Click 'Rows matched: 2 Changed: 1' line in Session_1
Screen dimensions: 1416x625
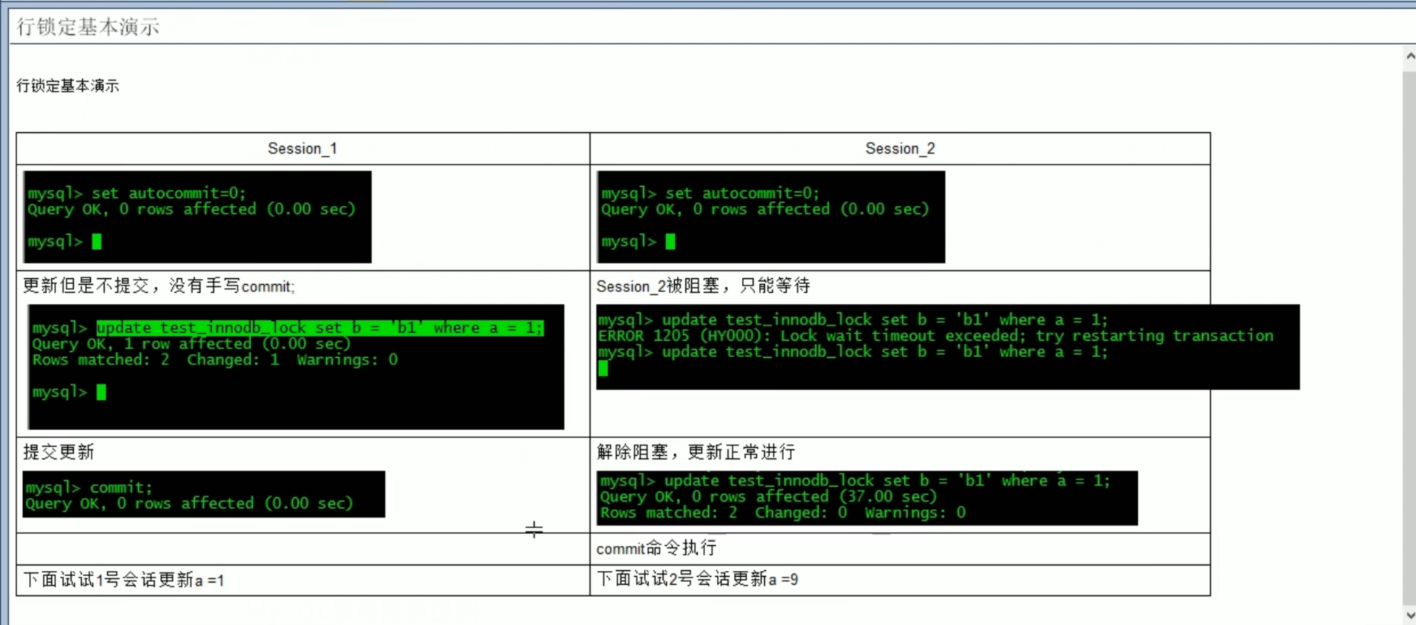[215, 359]
